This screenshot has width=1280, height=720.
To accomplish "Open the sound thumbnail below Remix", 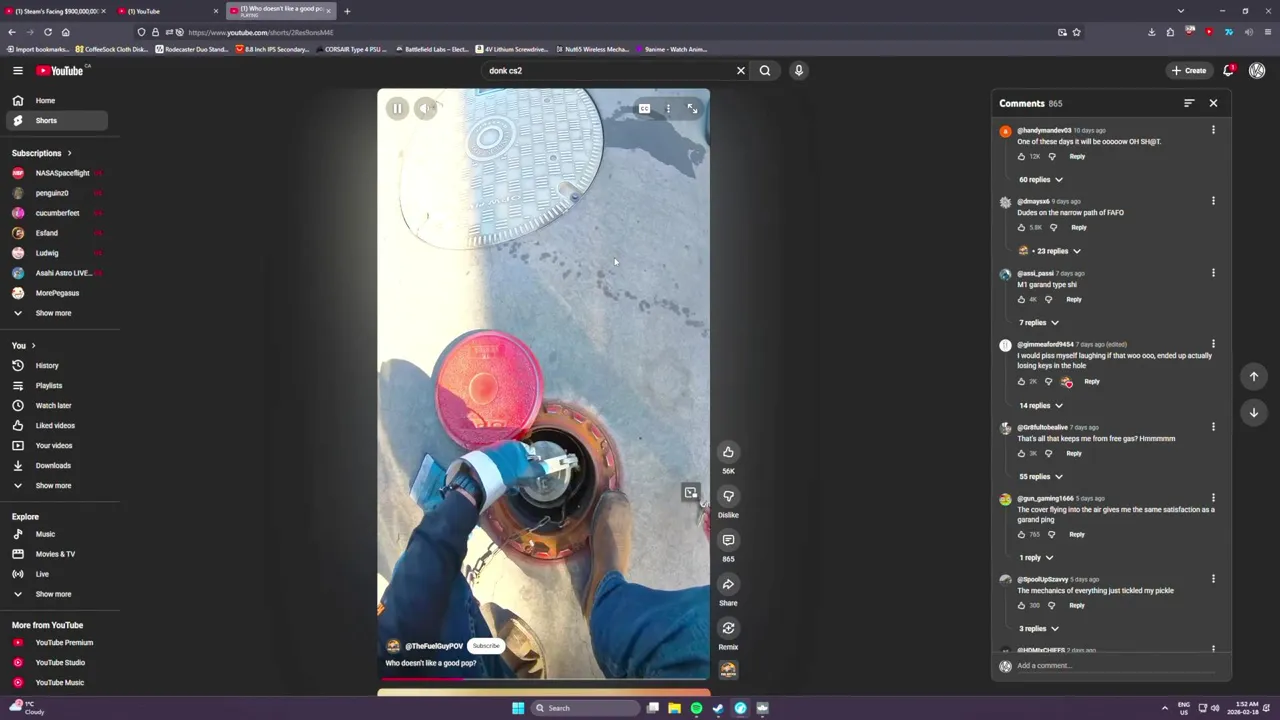I will pyautogui.click(x=728, y=670).
